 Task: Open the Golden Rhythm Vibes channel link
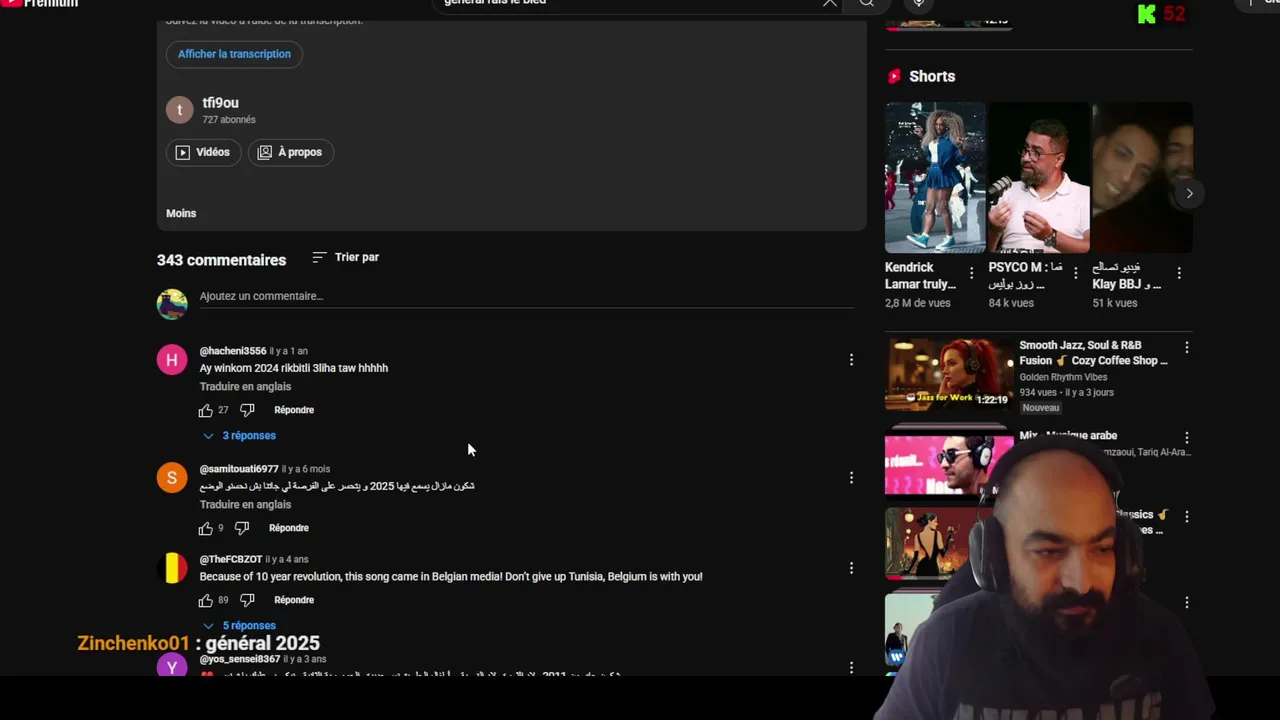coord(1063,377)
